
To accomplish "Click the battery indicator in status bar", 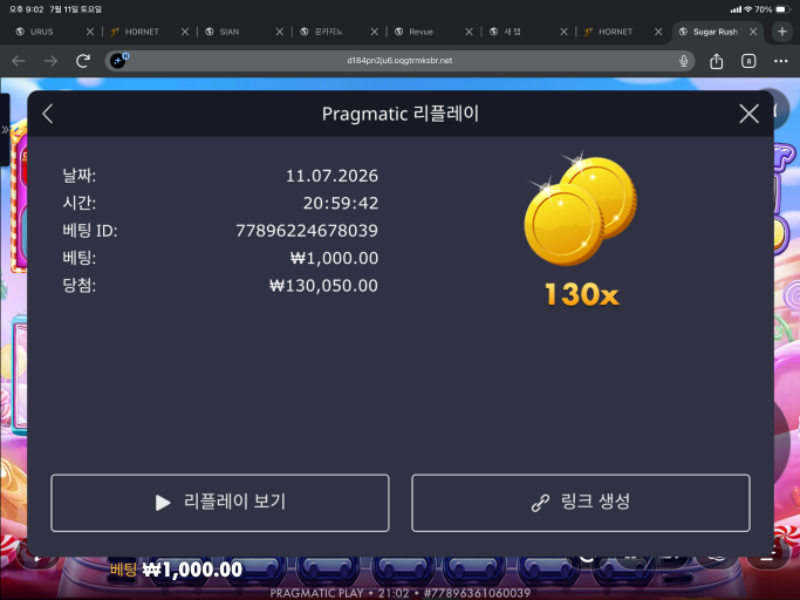I will click(x=782, y=9).
